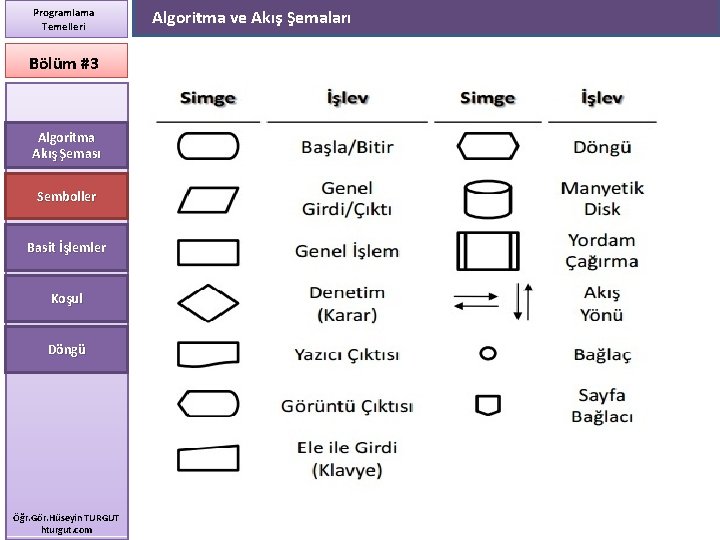This screenshot has width=720, height=540.
Task: Click the small circle Bağlaç connector symbol
Action: point(488,354)
